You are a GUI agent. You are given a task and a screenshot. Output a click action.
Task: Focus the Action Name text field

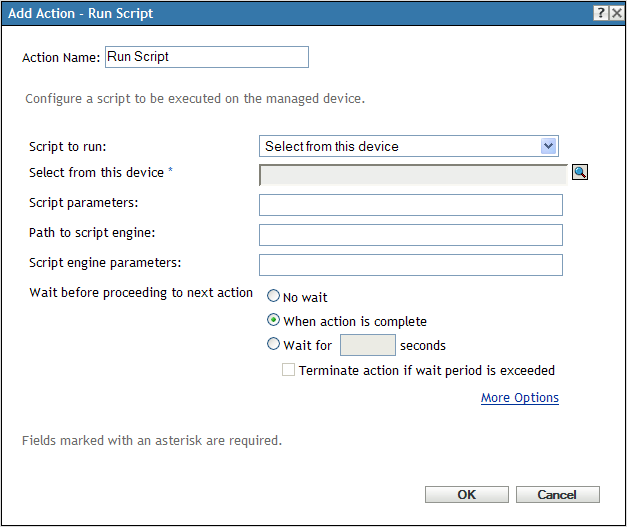(x=206, y=57)
